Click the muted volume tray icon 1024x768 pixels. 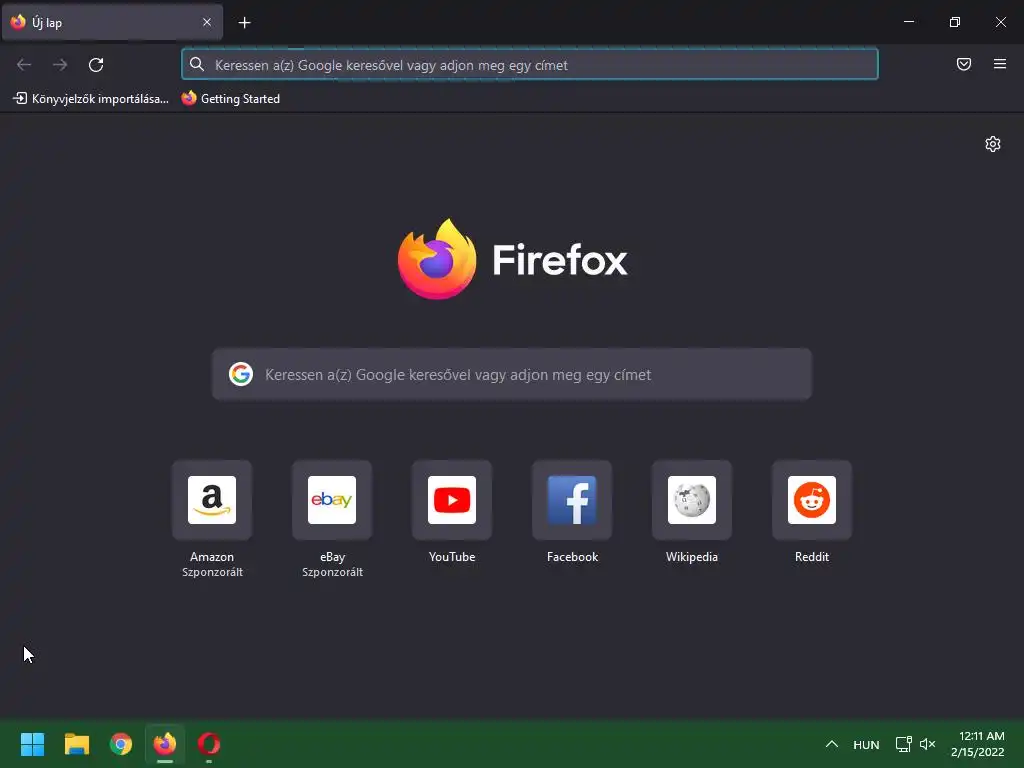927,744
